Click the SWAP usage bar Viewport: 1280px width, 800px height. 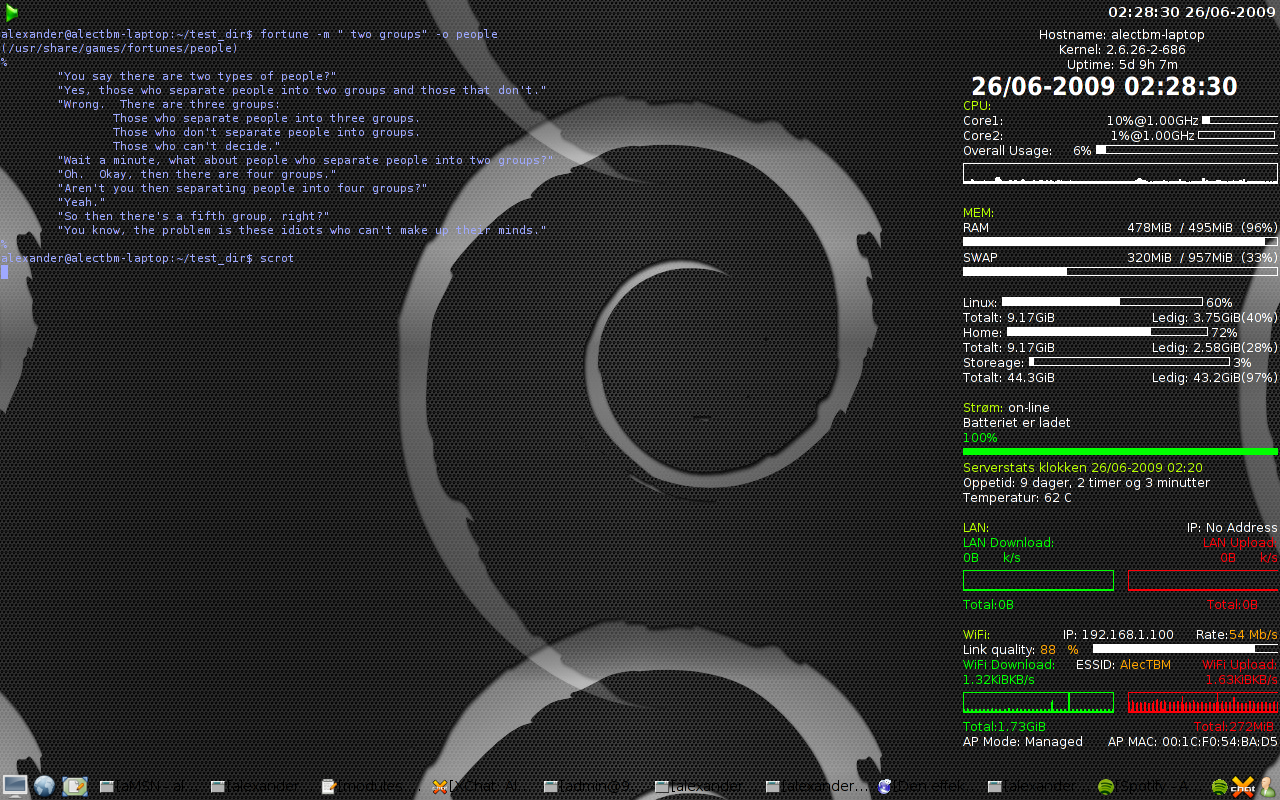(1120, 271)
